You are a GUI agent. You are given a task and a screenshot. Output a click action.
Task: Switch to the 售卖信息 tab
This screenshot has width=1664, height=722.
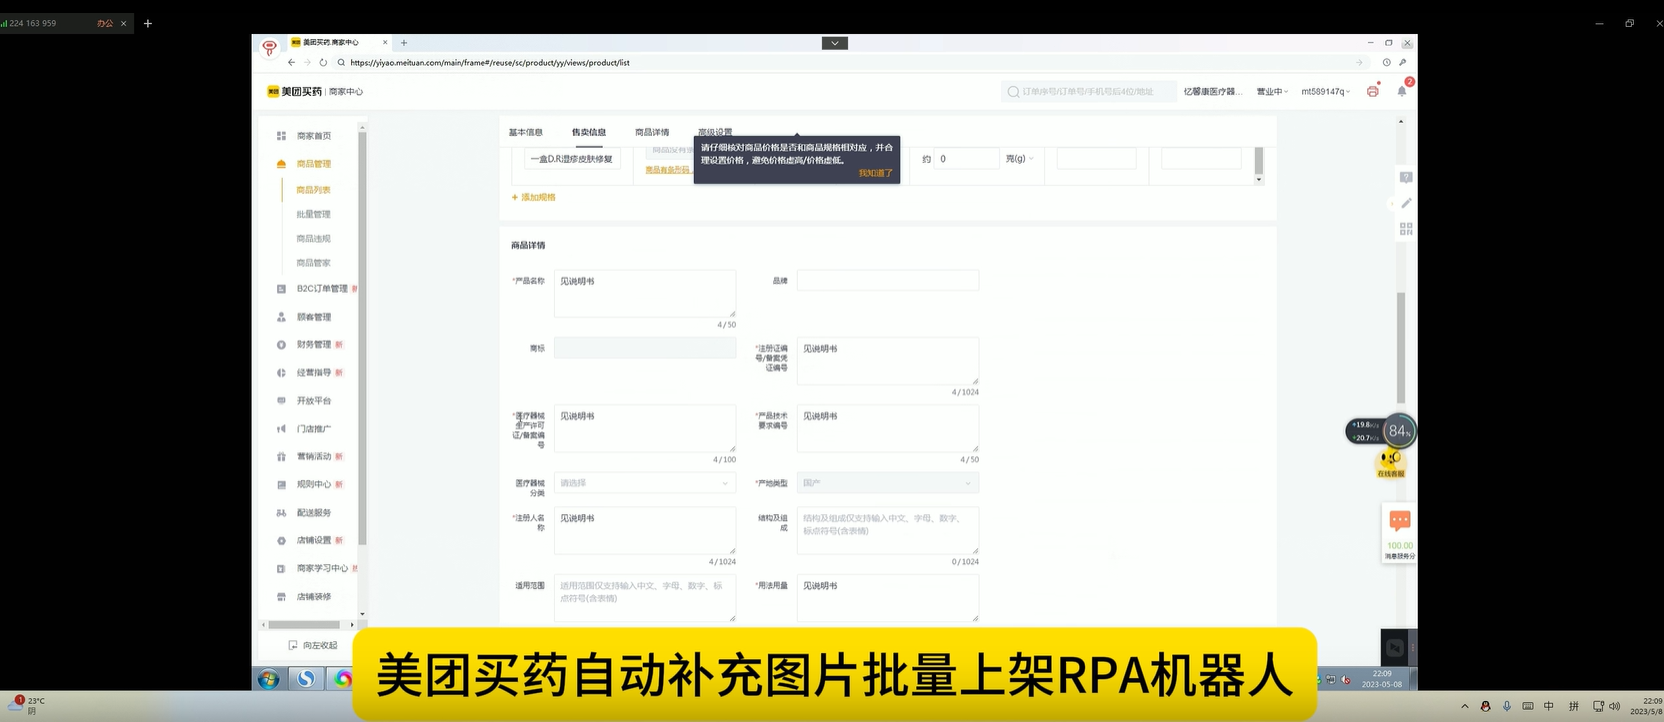(589, 132)
